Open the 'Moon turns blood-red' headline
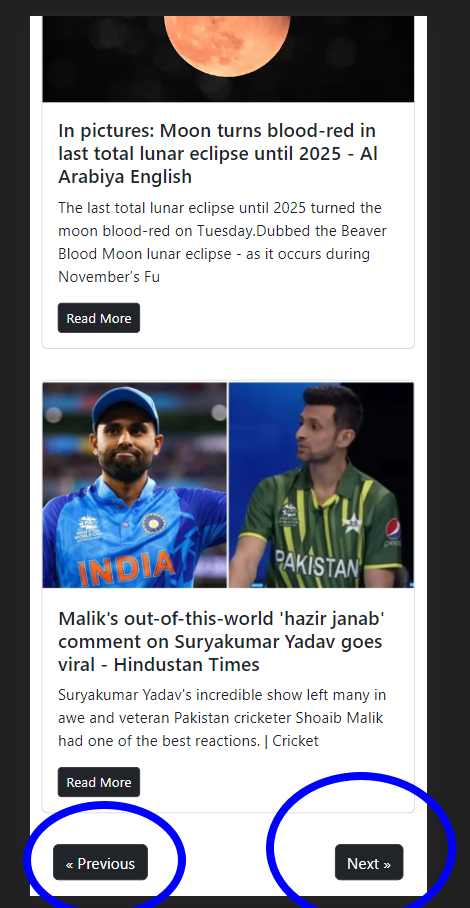Viewport: 470px width, 908px height. (x=218, y=153)
